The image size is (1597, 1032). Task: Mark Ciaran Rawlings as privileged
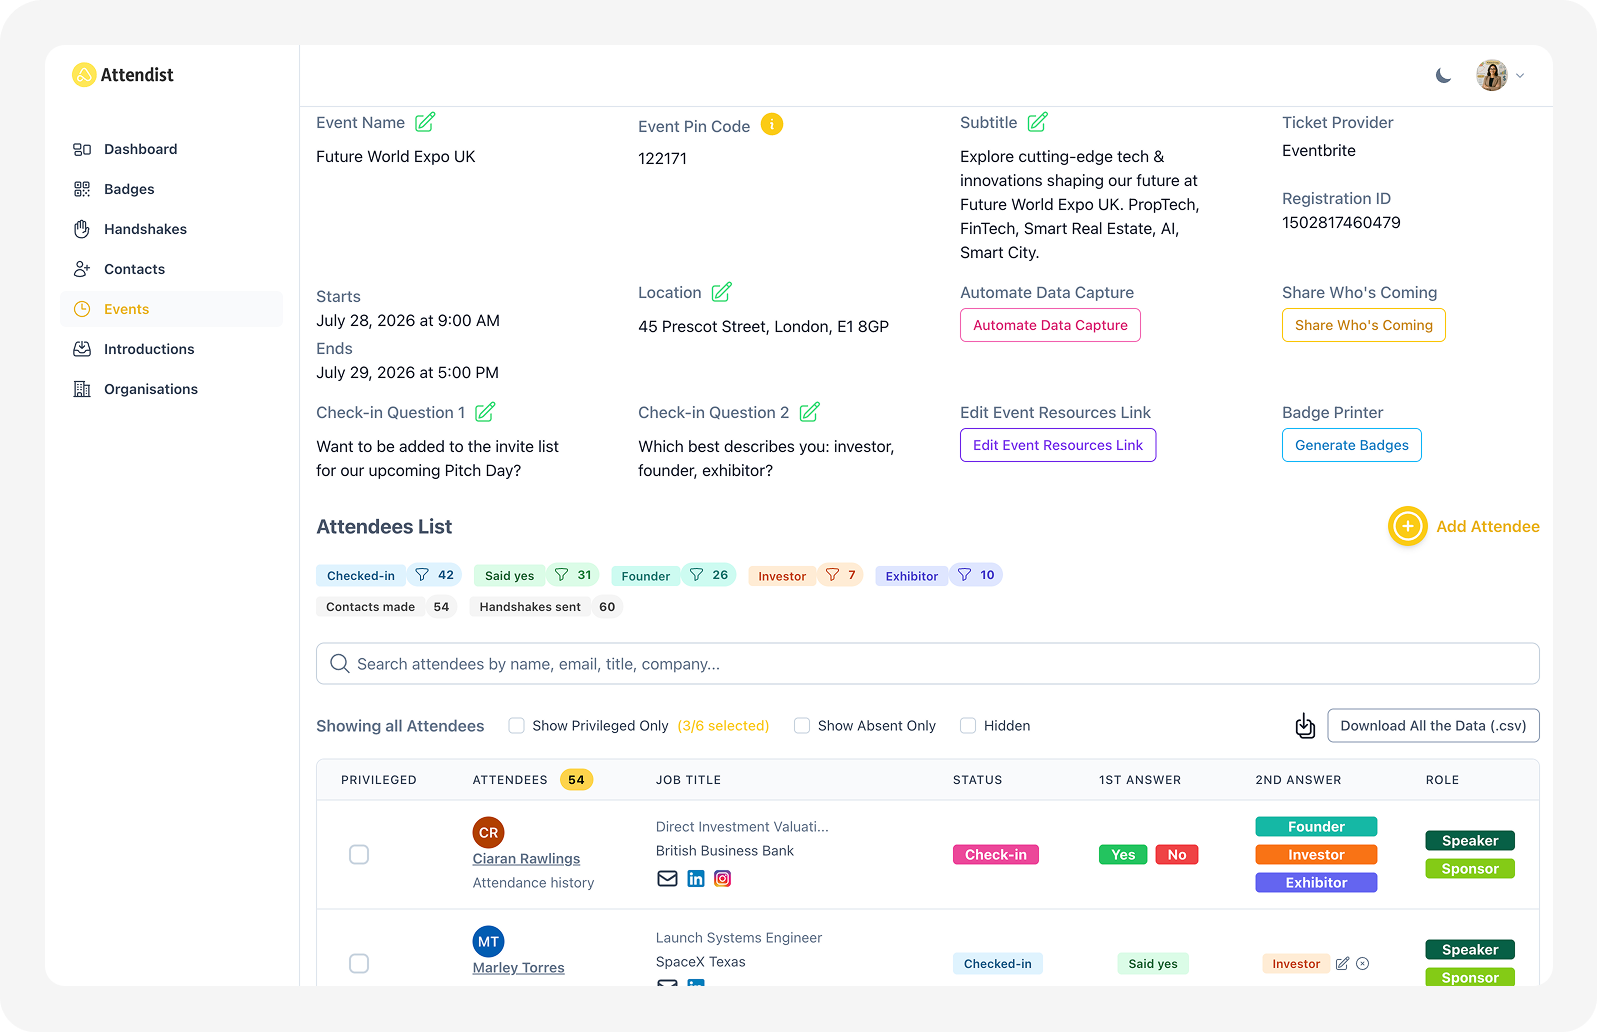click(359, 854)
